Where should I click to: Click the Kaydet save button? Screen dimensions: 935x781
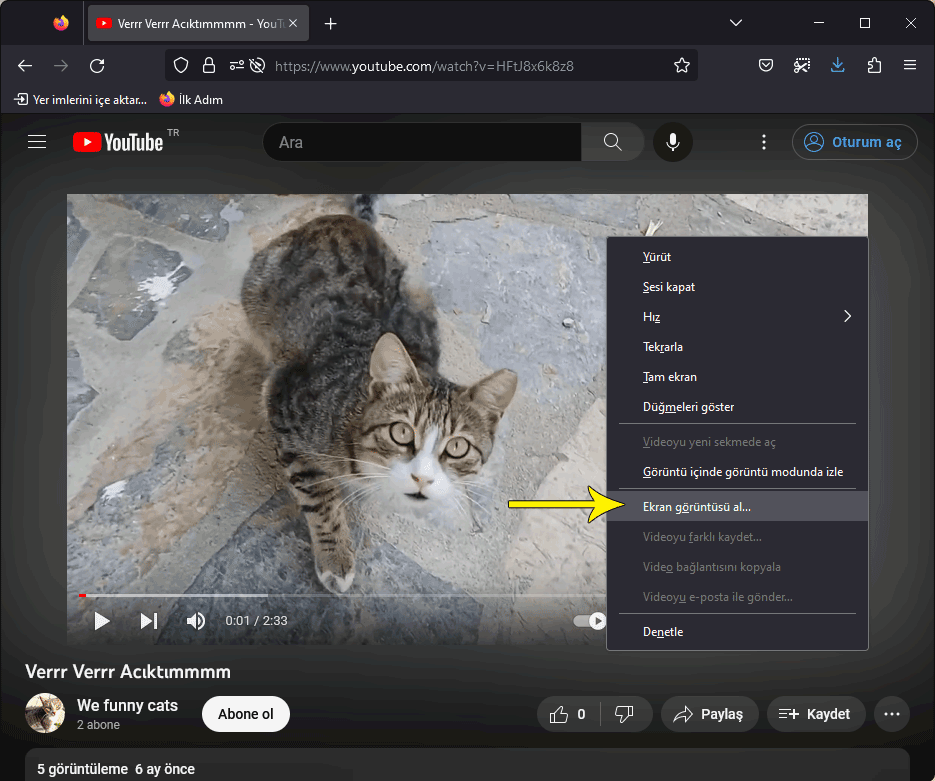(816, 714)
